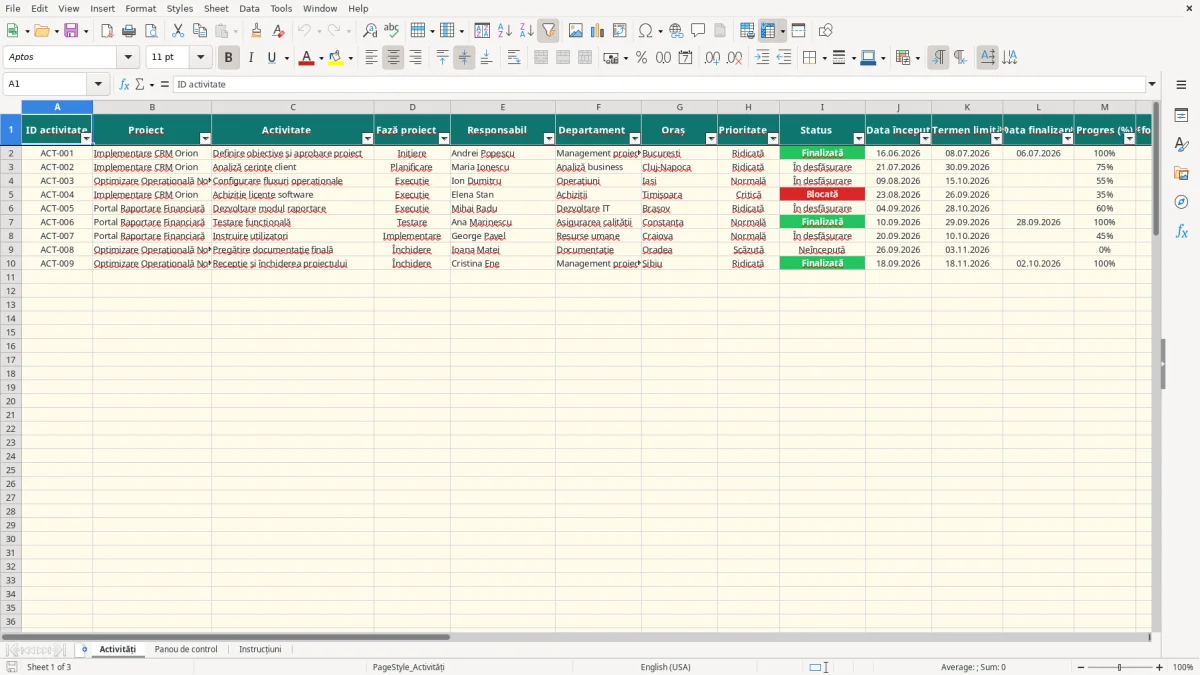This screenshot has height=675, width=1200.
Task: Click the Save document icon
Action: (x=71, y=31)
